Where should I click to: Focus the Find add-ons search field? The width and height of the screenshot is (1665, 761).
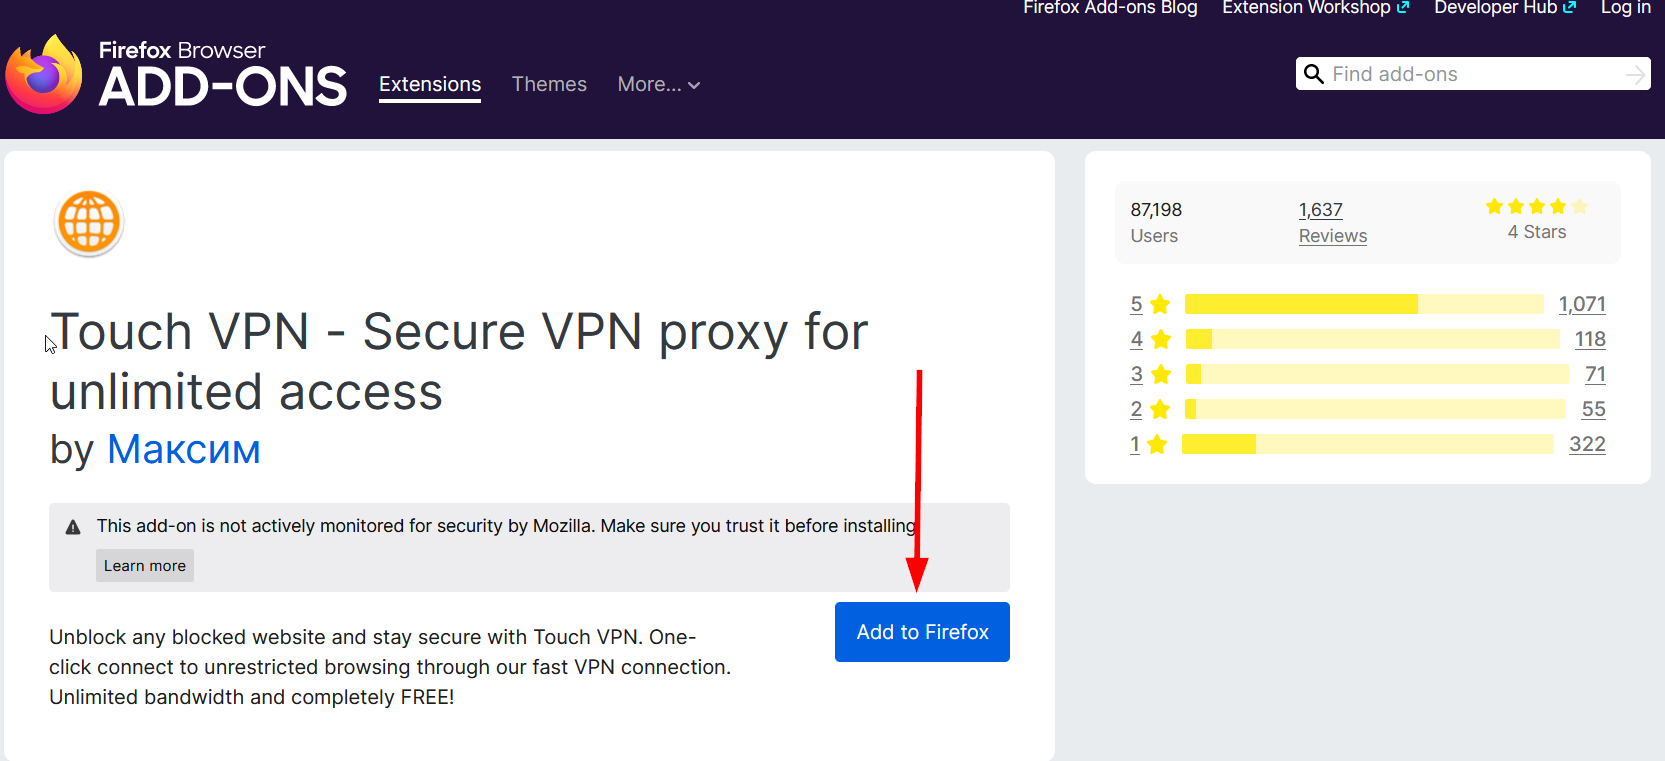tap(1474, 74)
